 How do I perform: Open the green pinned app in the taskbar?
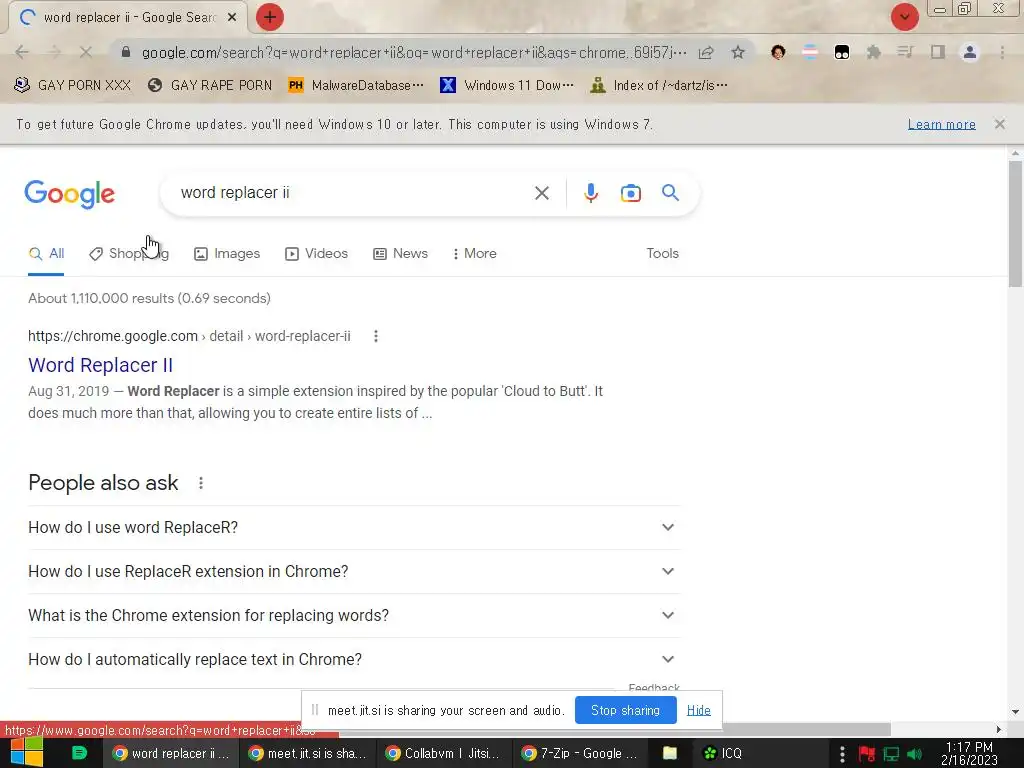click(x=79, y=753)
